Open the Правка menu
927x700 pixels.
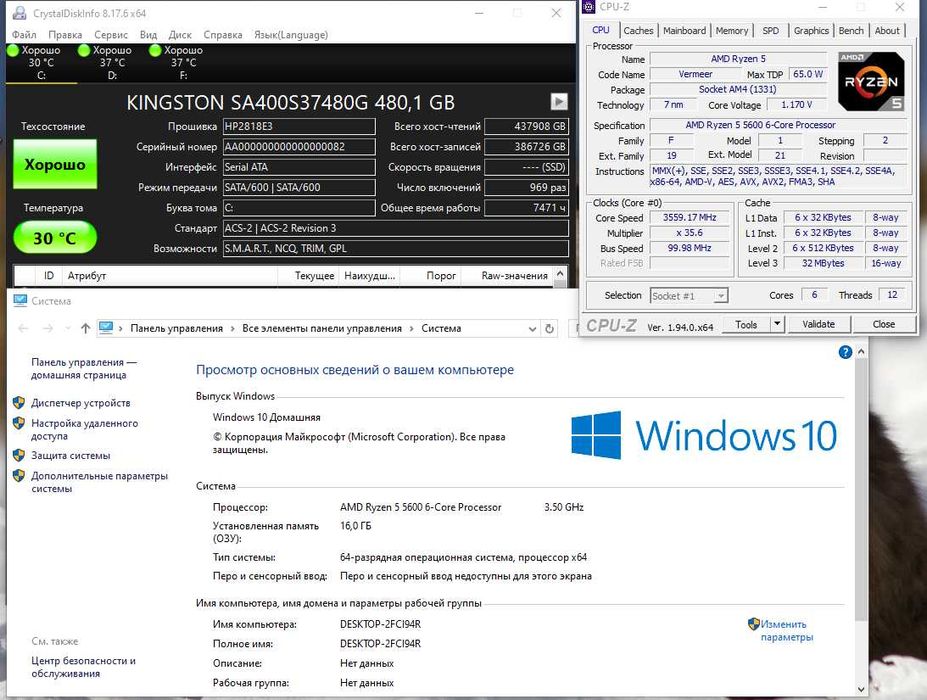[65, 35]
